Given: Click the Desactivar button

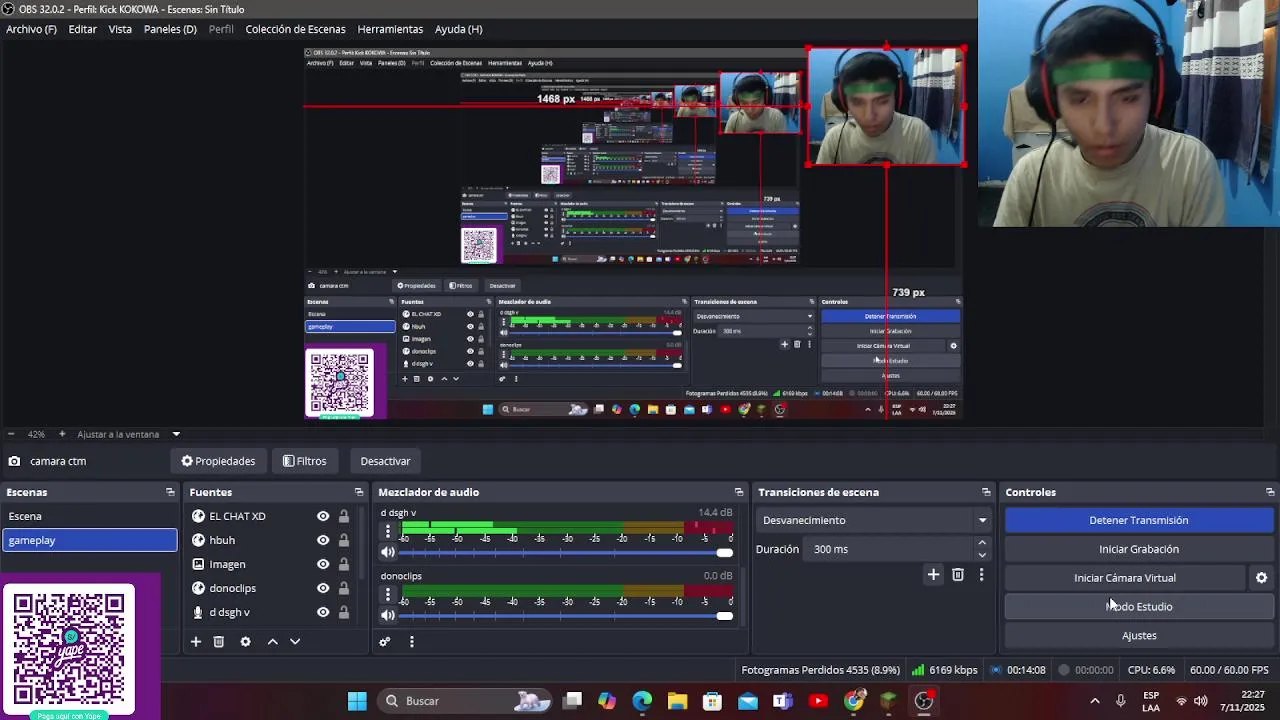Looking at the screenshot, I should [x=385, y=461].
